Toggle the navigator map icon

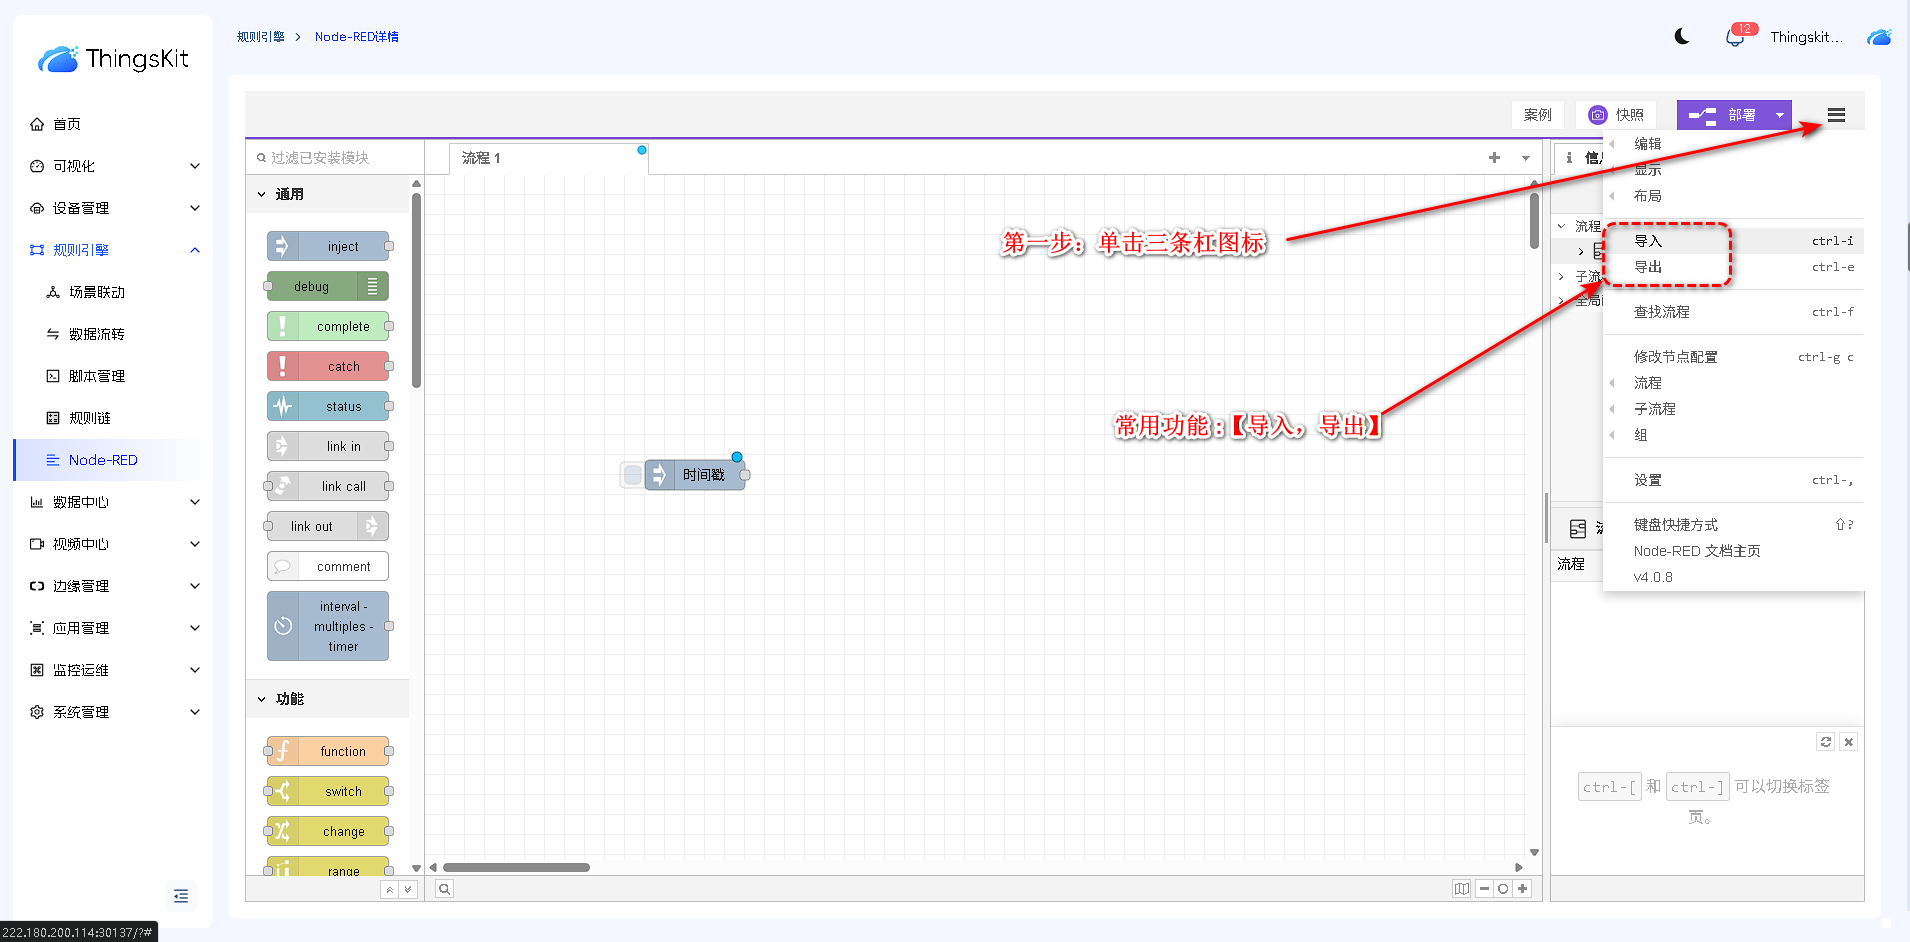[1461, 889]
